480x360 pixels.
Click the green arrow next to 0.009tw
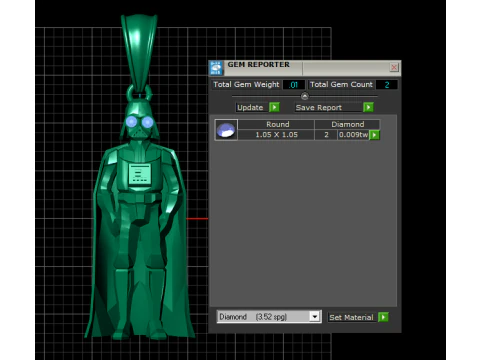tap(375, 135)
